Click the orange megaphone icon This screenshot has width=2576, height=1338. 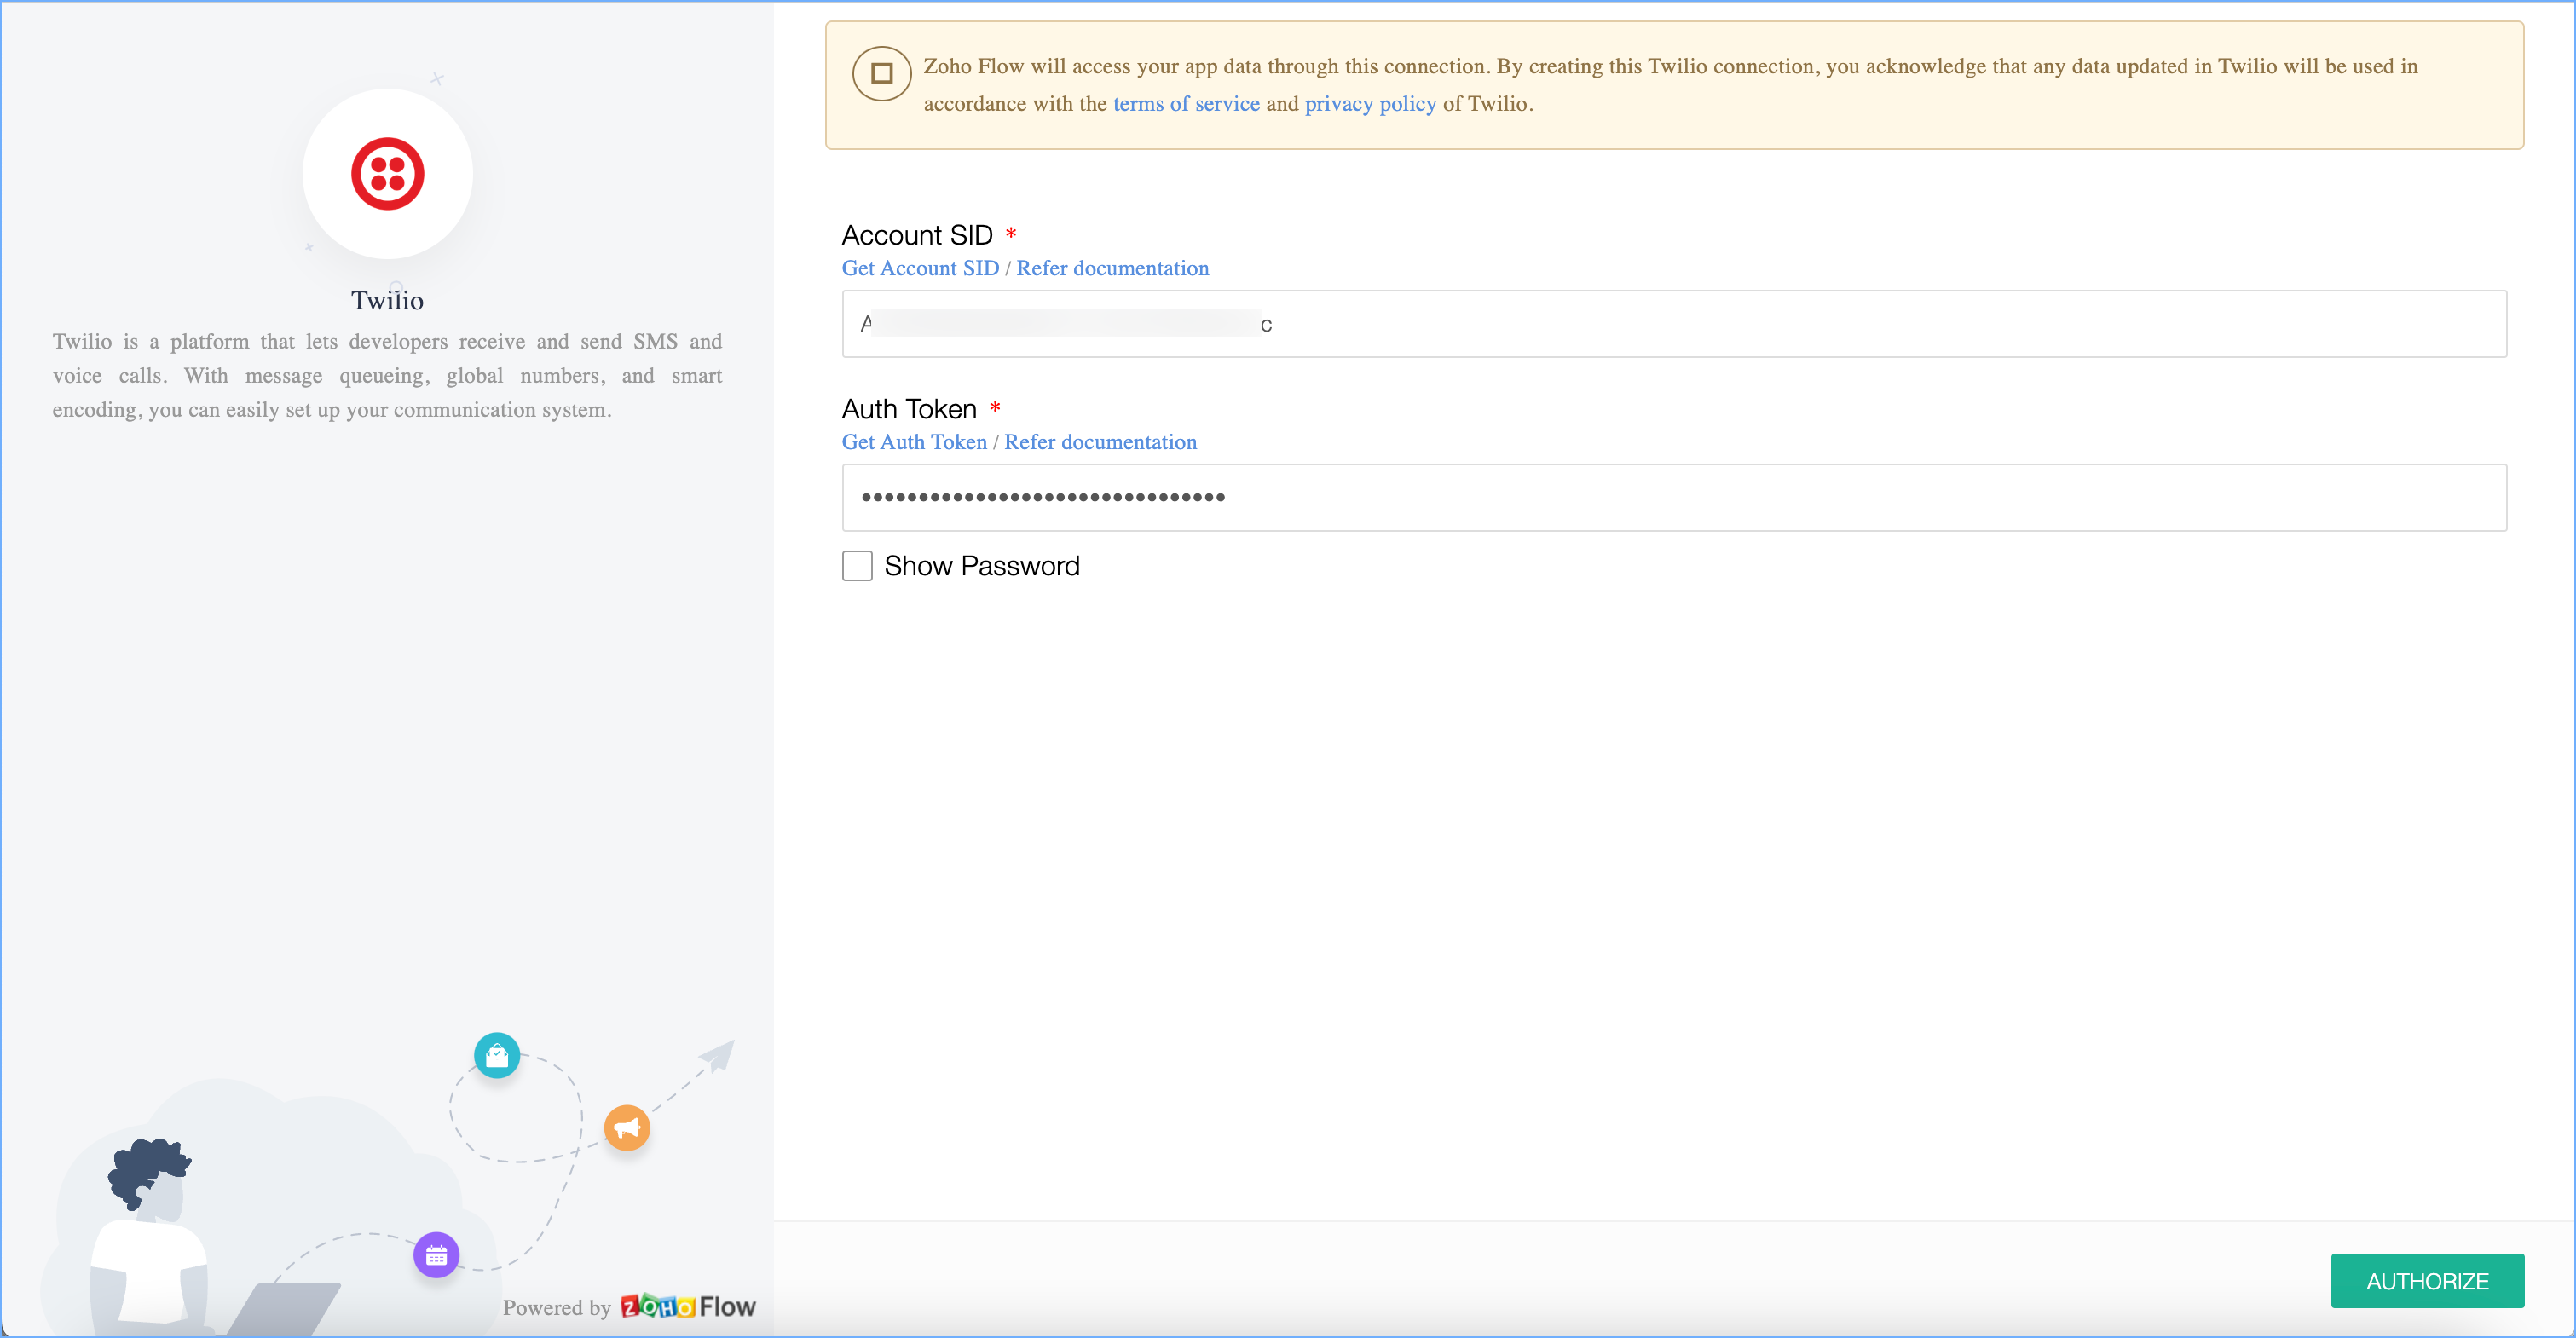(x=627, y=1128)
